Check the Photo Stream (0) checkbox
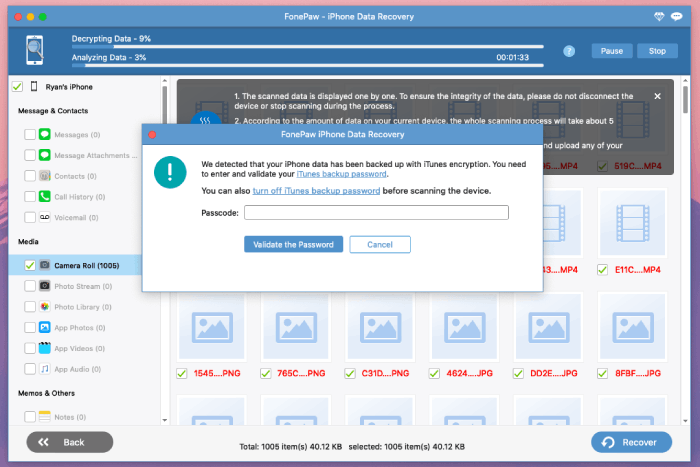This screenshot has width=700, height=467. [x=30, y=286]
